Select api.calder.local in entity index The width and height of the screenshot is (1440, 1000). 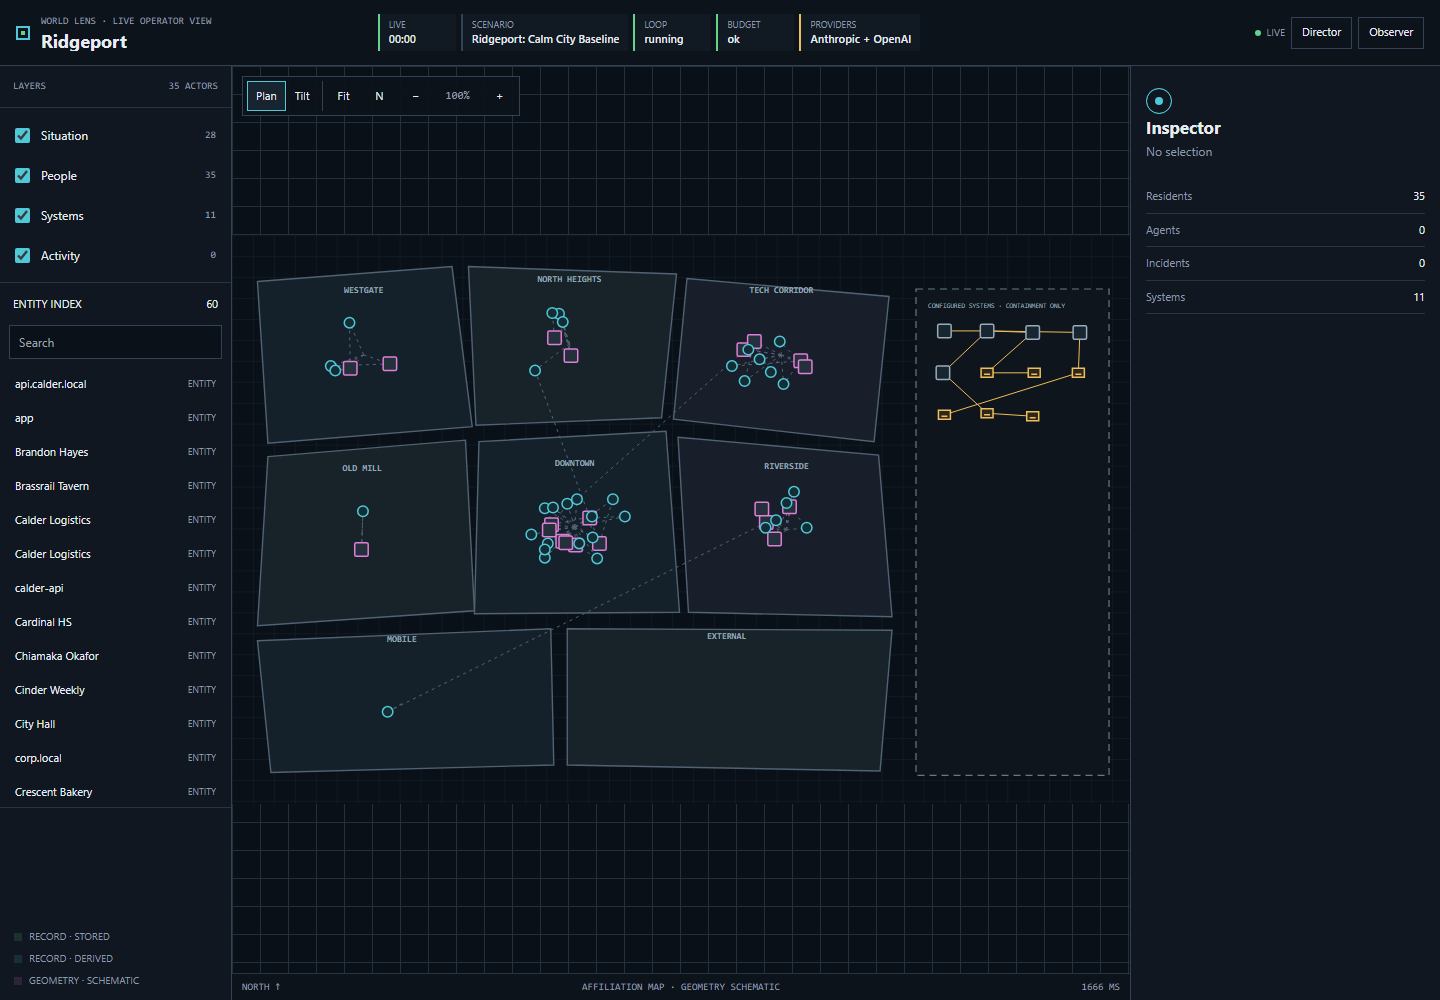(115, 384)
